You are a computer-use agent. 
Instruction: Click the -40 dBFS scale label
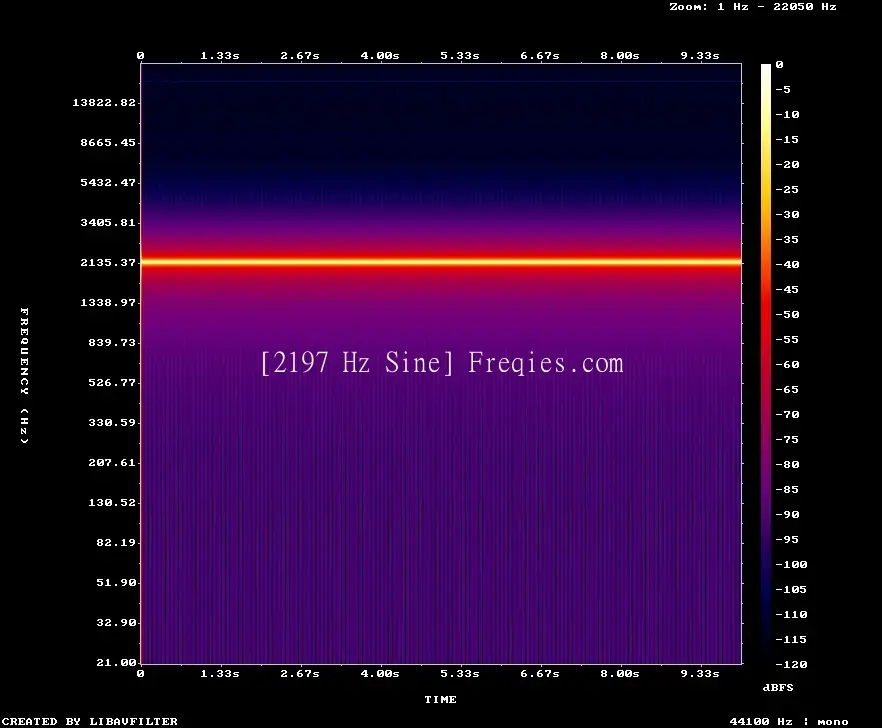click(787, 264)
